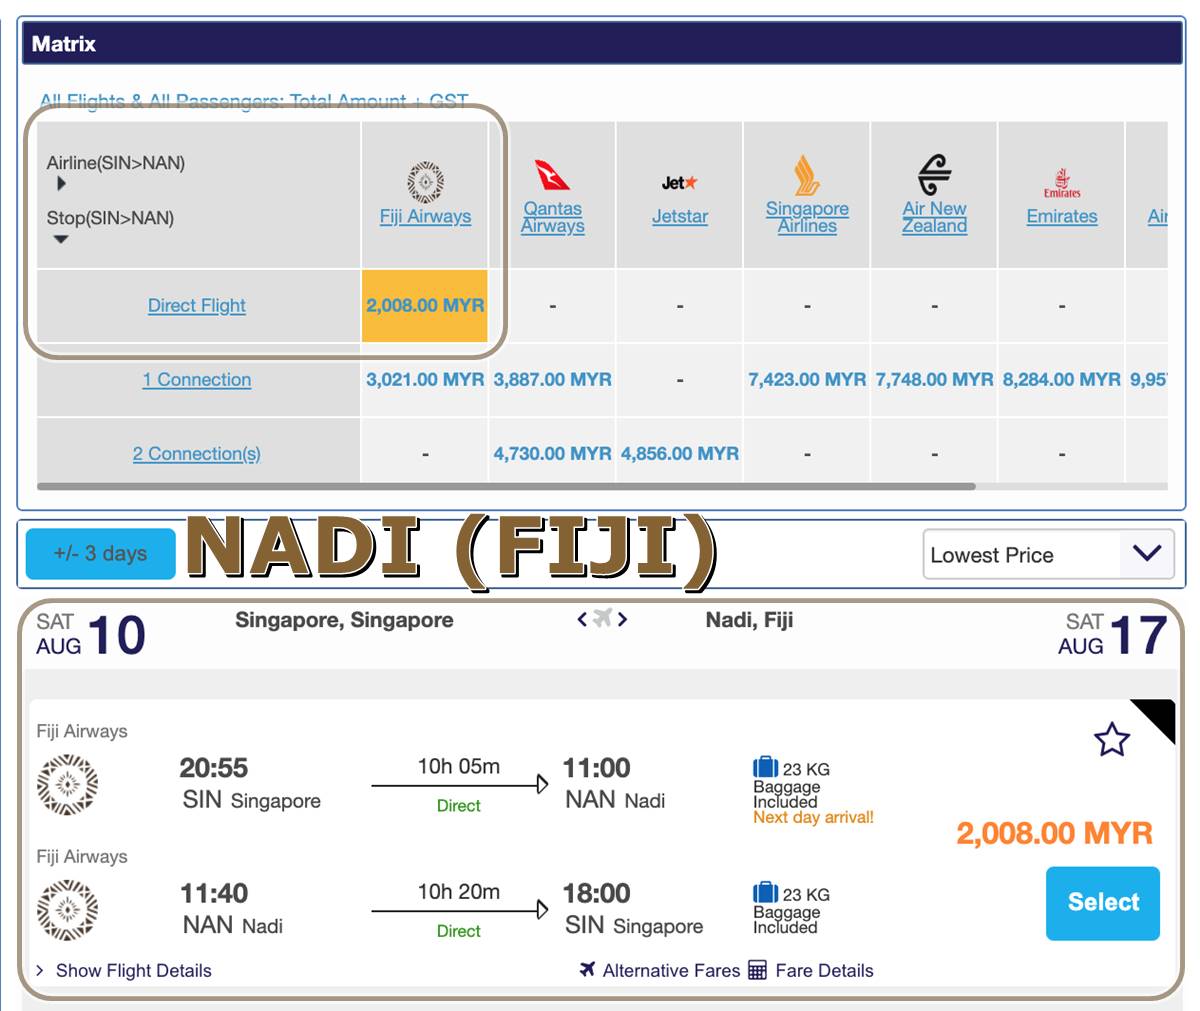Open the Fiji Airways airline link
Screen dimensions: 1200x1011
(425, 216)
